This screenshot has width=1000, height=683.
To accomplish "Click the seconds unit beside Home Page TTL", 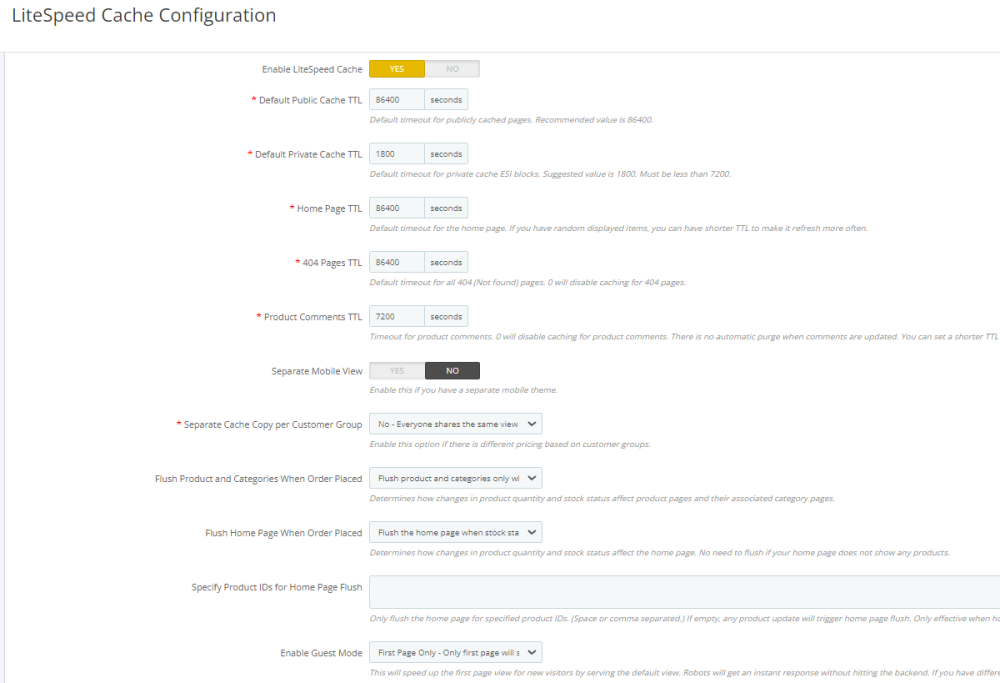I will (x=446, y=208).
